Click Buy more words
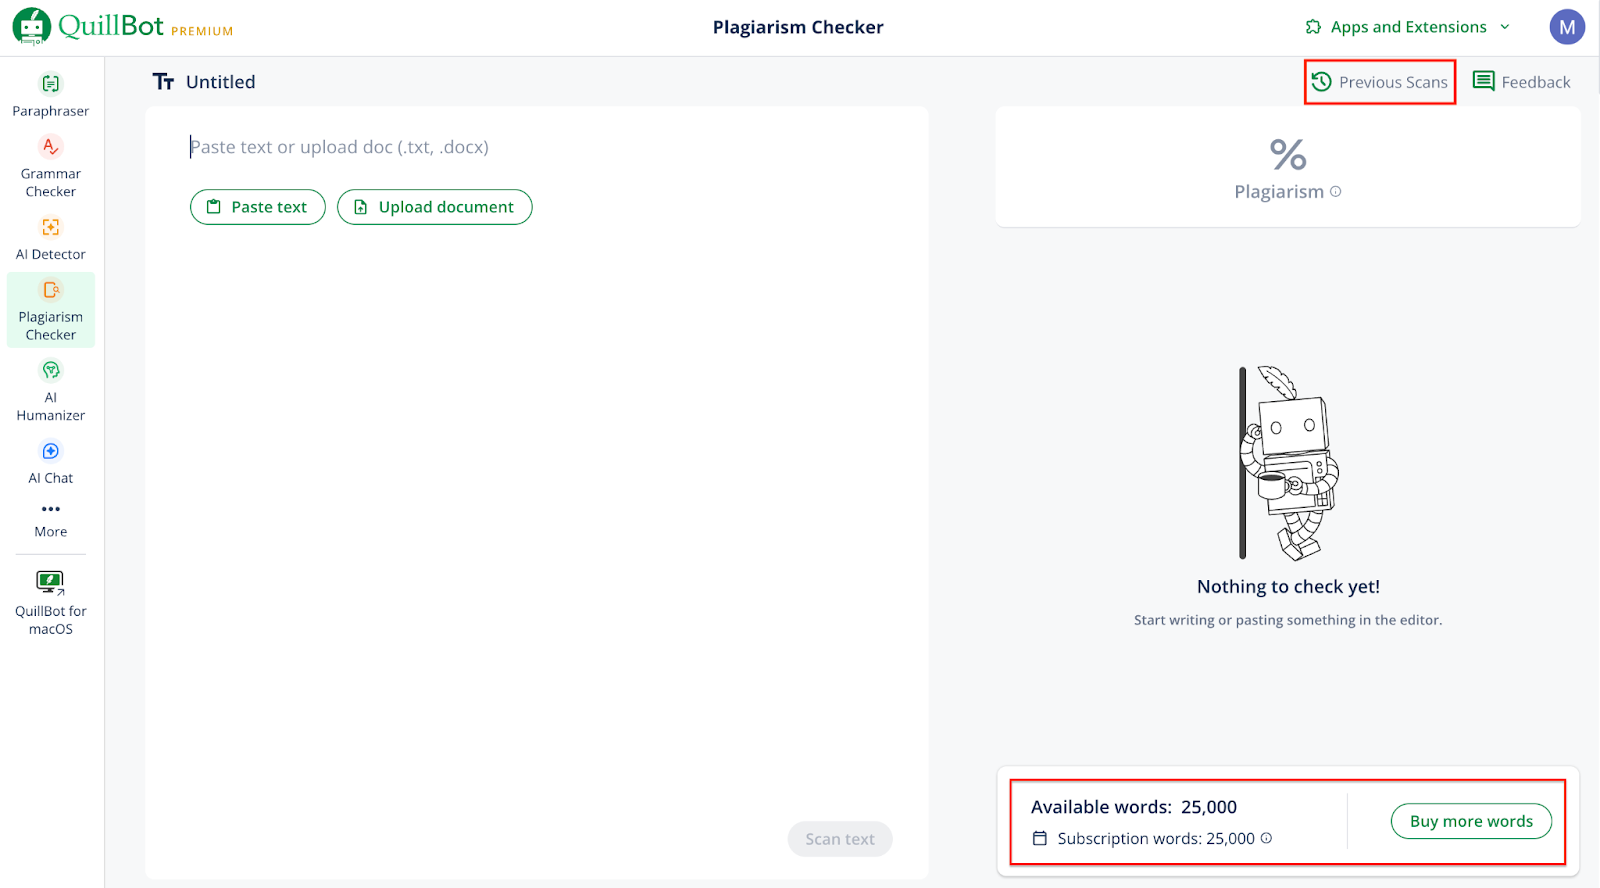This screenshot has width=1600, height=888. pos(1471,821)
